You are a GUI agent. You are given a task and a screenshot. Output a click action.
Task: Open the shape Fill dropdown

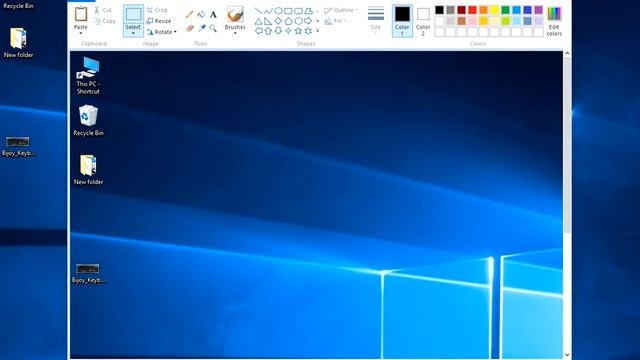tap(335, 21)
